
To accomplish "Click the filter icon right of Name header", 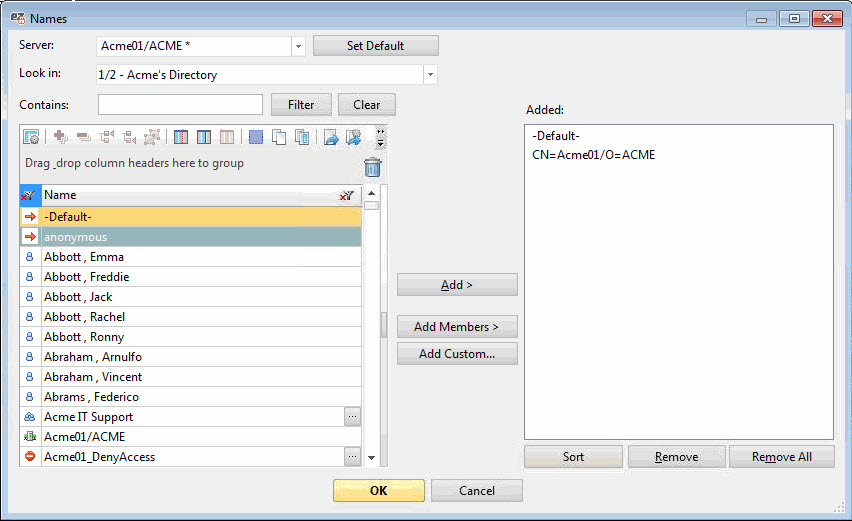I will [x=347, y=196].
